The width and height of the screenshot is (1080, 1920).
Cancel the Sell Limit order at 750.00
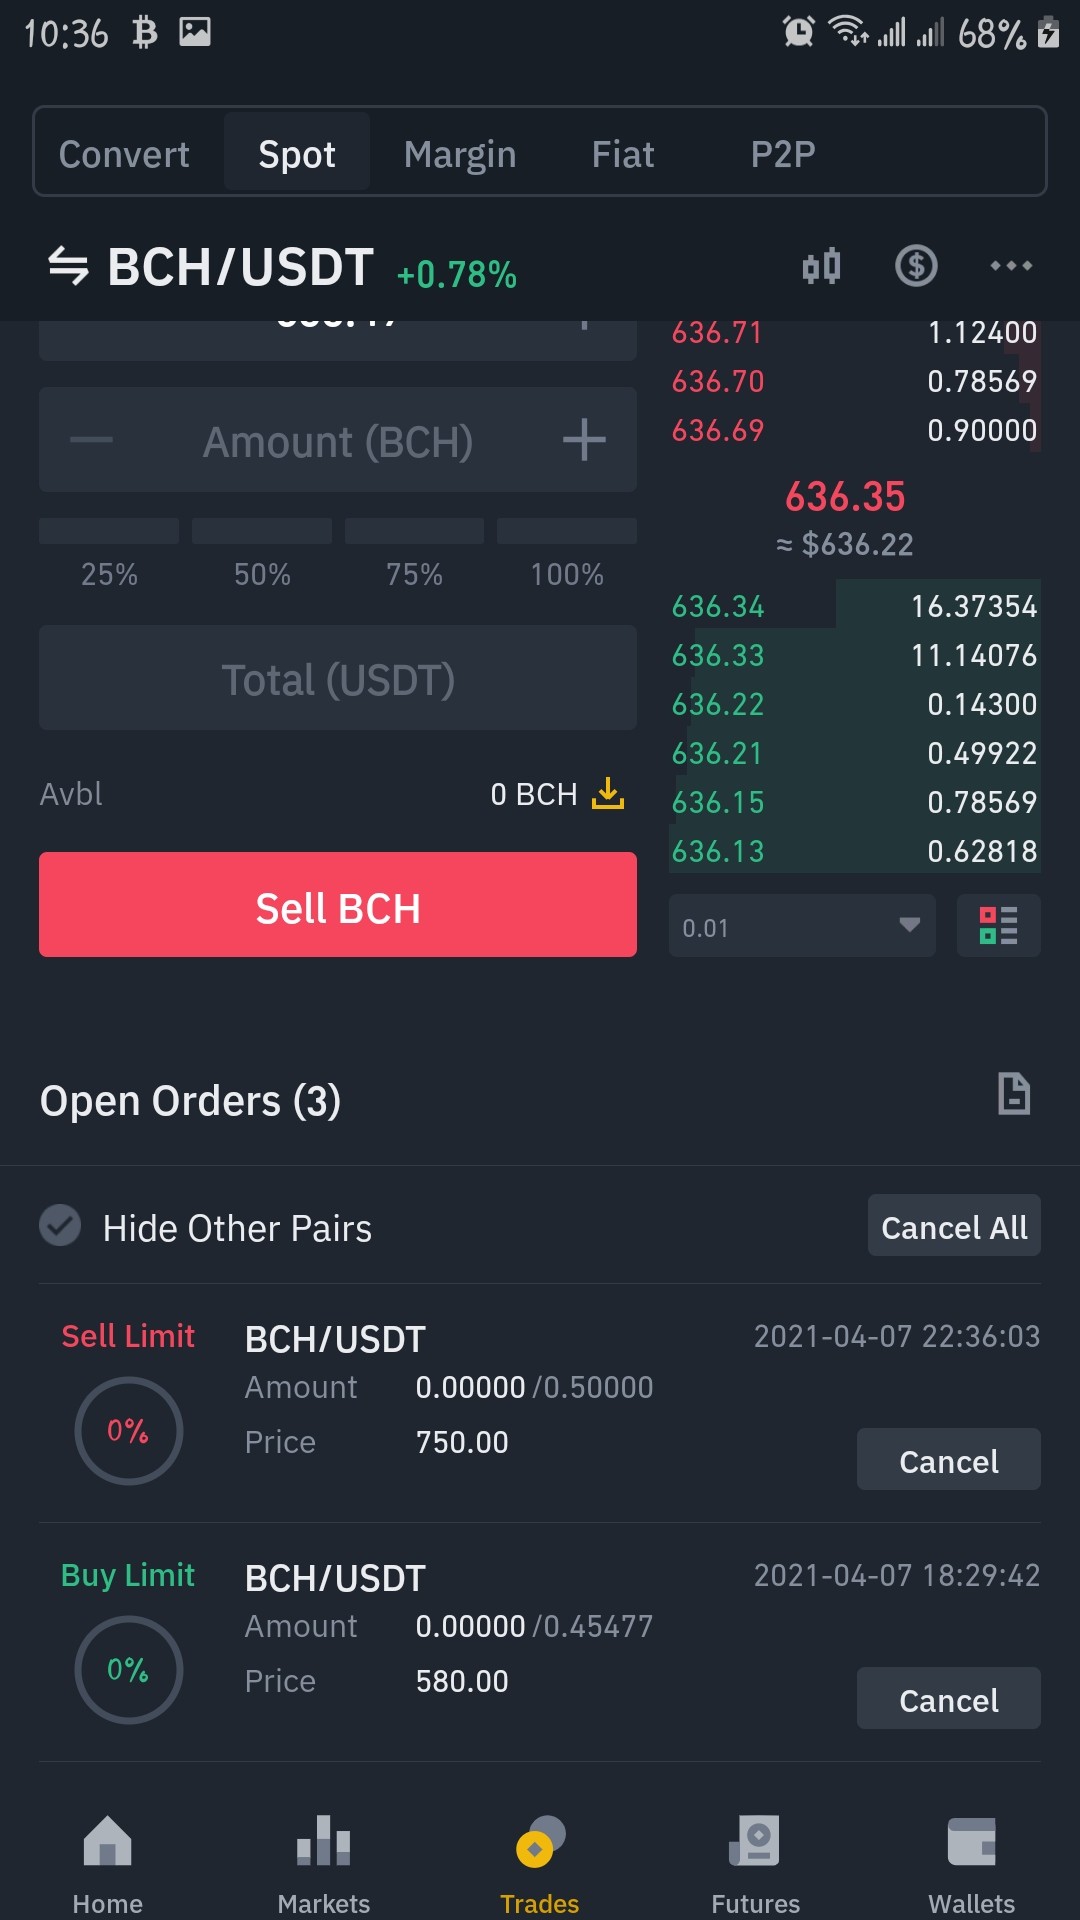[x=948, y=1460]
